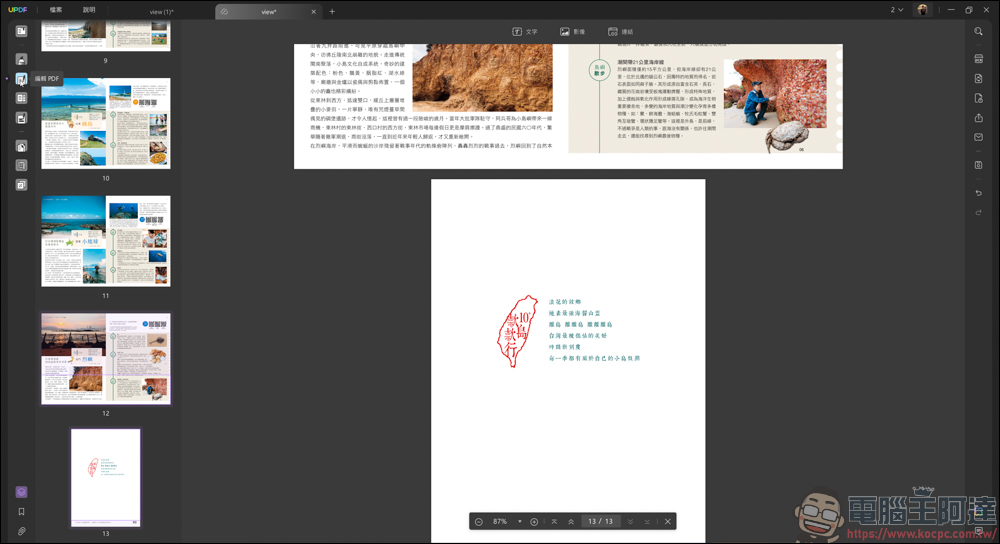Expand the 87% zoom level dropdown
Image resolution: width=1000 pixels, height=544 pixels.
pos(520,521)
